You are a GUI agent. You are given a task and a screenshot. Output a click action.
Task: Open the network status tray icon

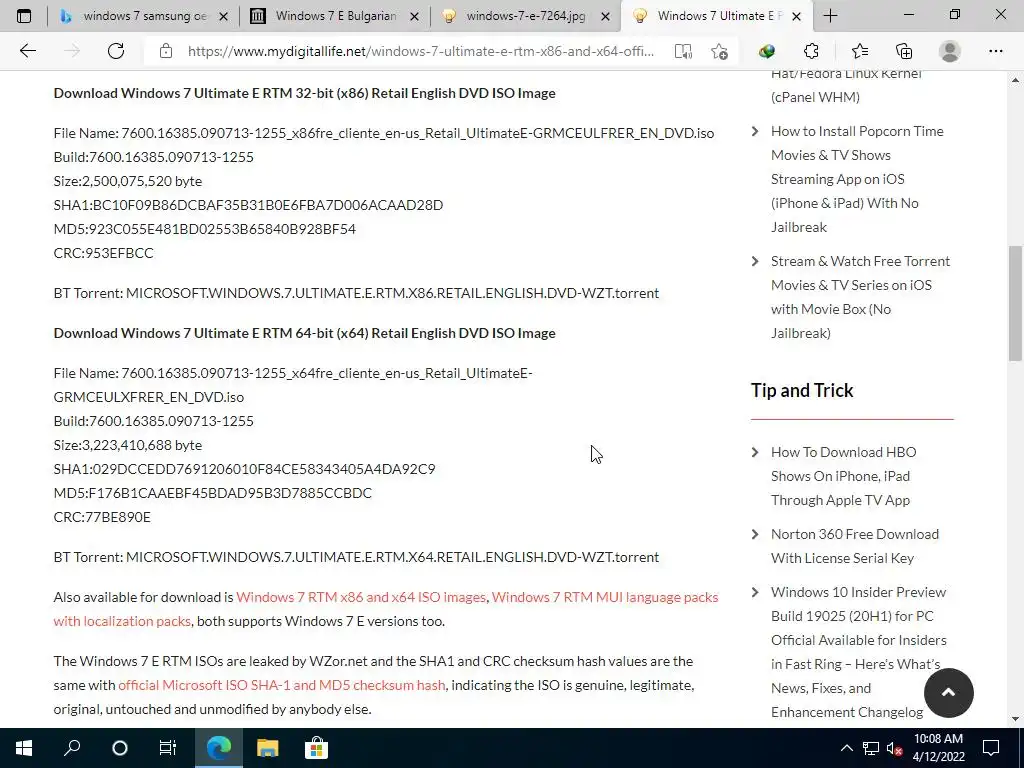coord(870,748)
